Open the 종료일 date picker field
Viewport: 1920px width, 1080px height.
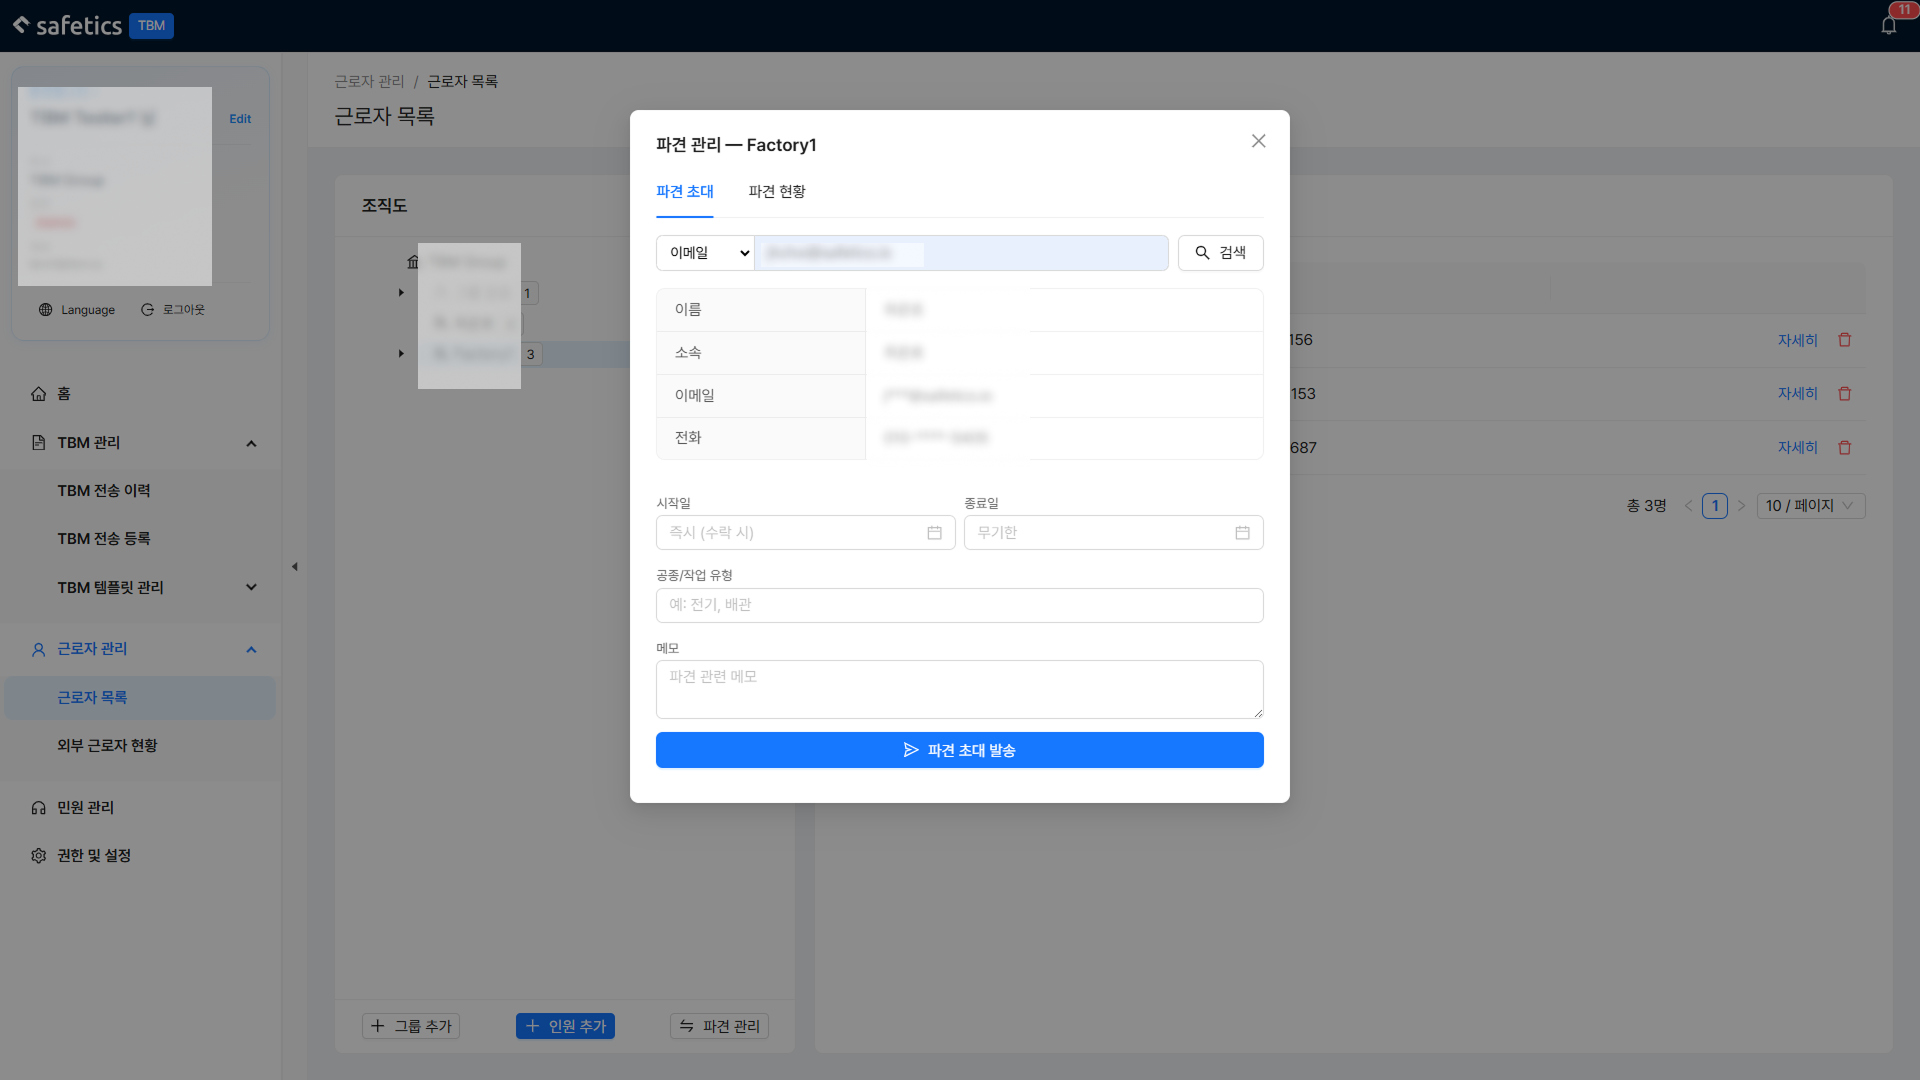tap(1113, 532)
